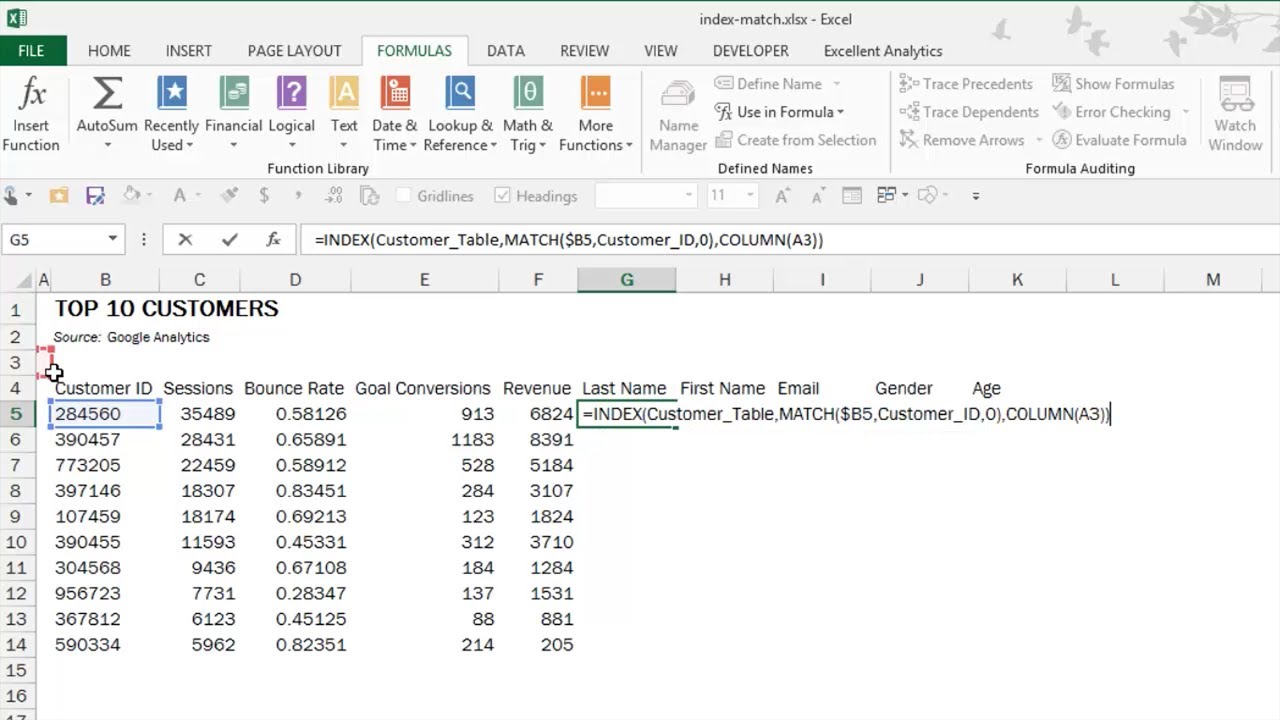Viewport: 1280px width, 720px height.
Task: Decrease font size with the small A
Action: tap(817, 196)
